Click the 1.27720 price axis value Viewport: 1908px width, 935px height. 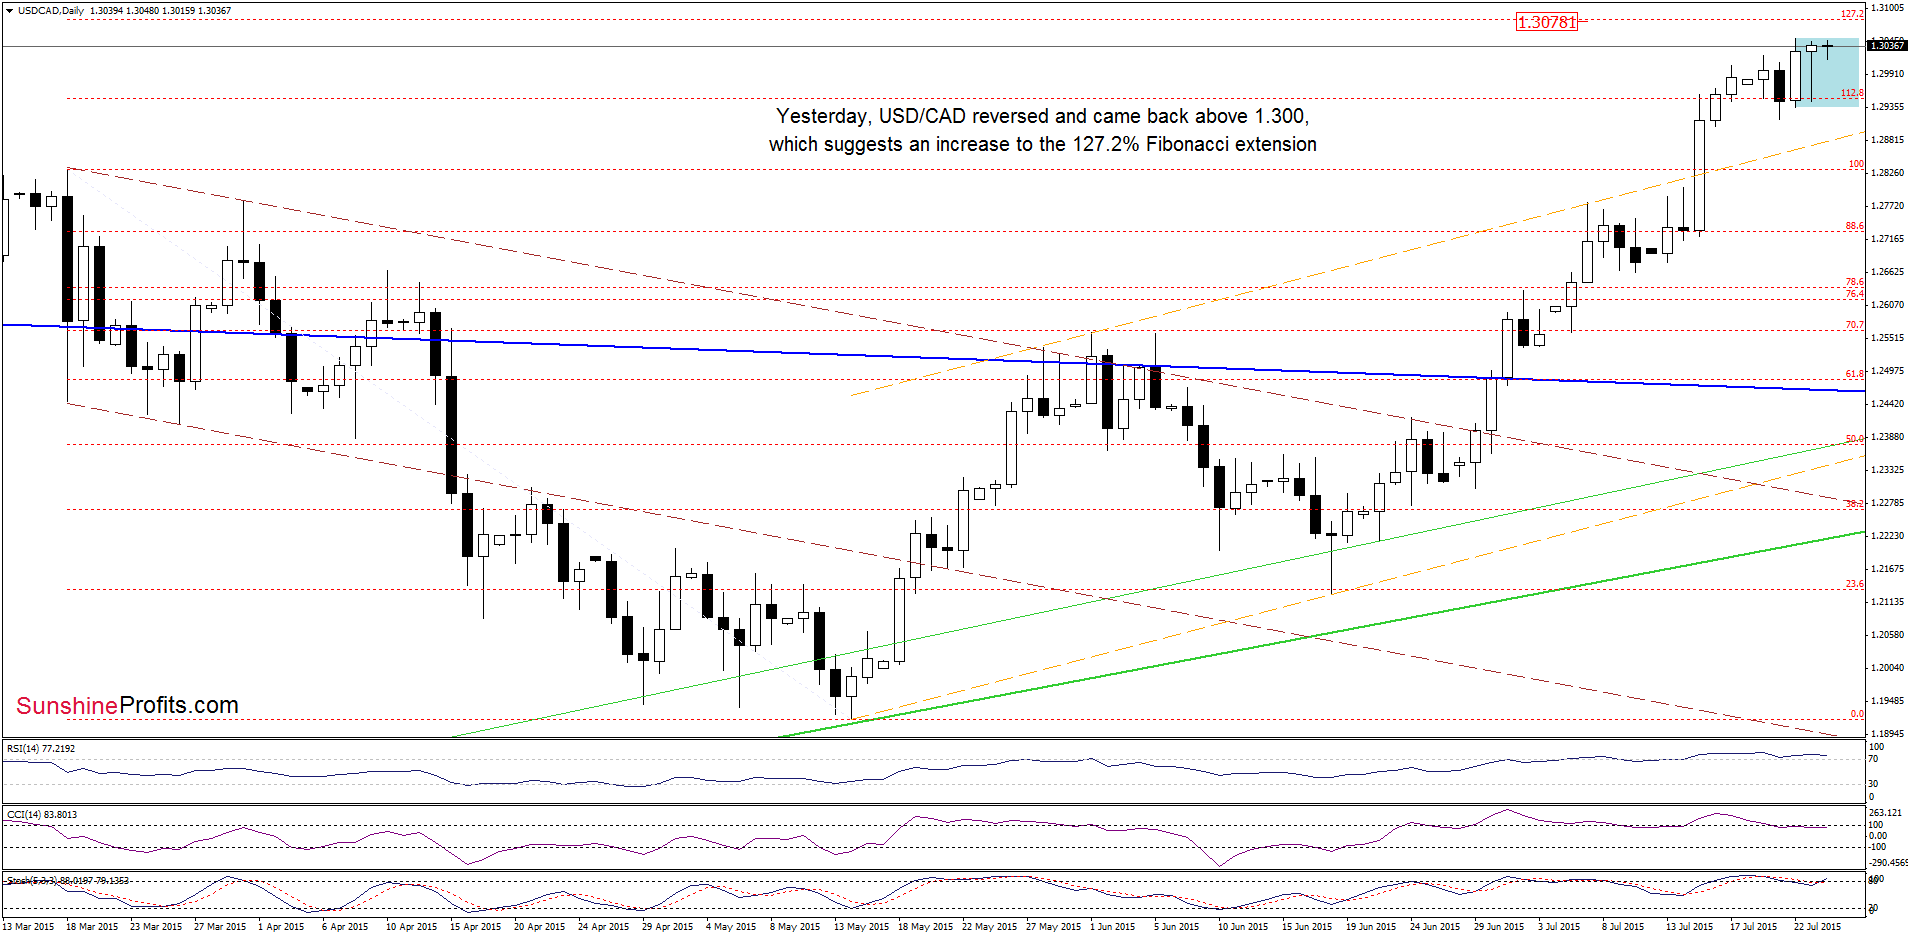click(1887, 206)
